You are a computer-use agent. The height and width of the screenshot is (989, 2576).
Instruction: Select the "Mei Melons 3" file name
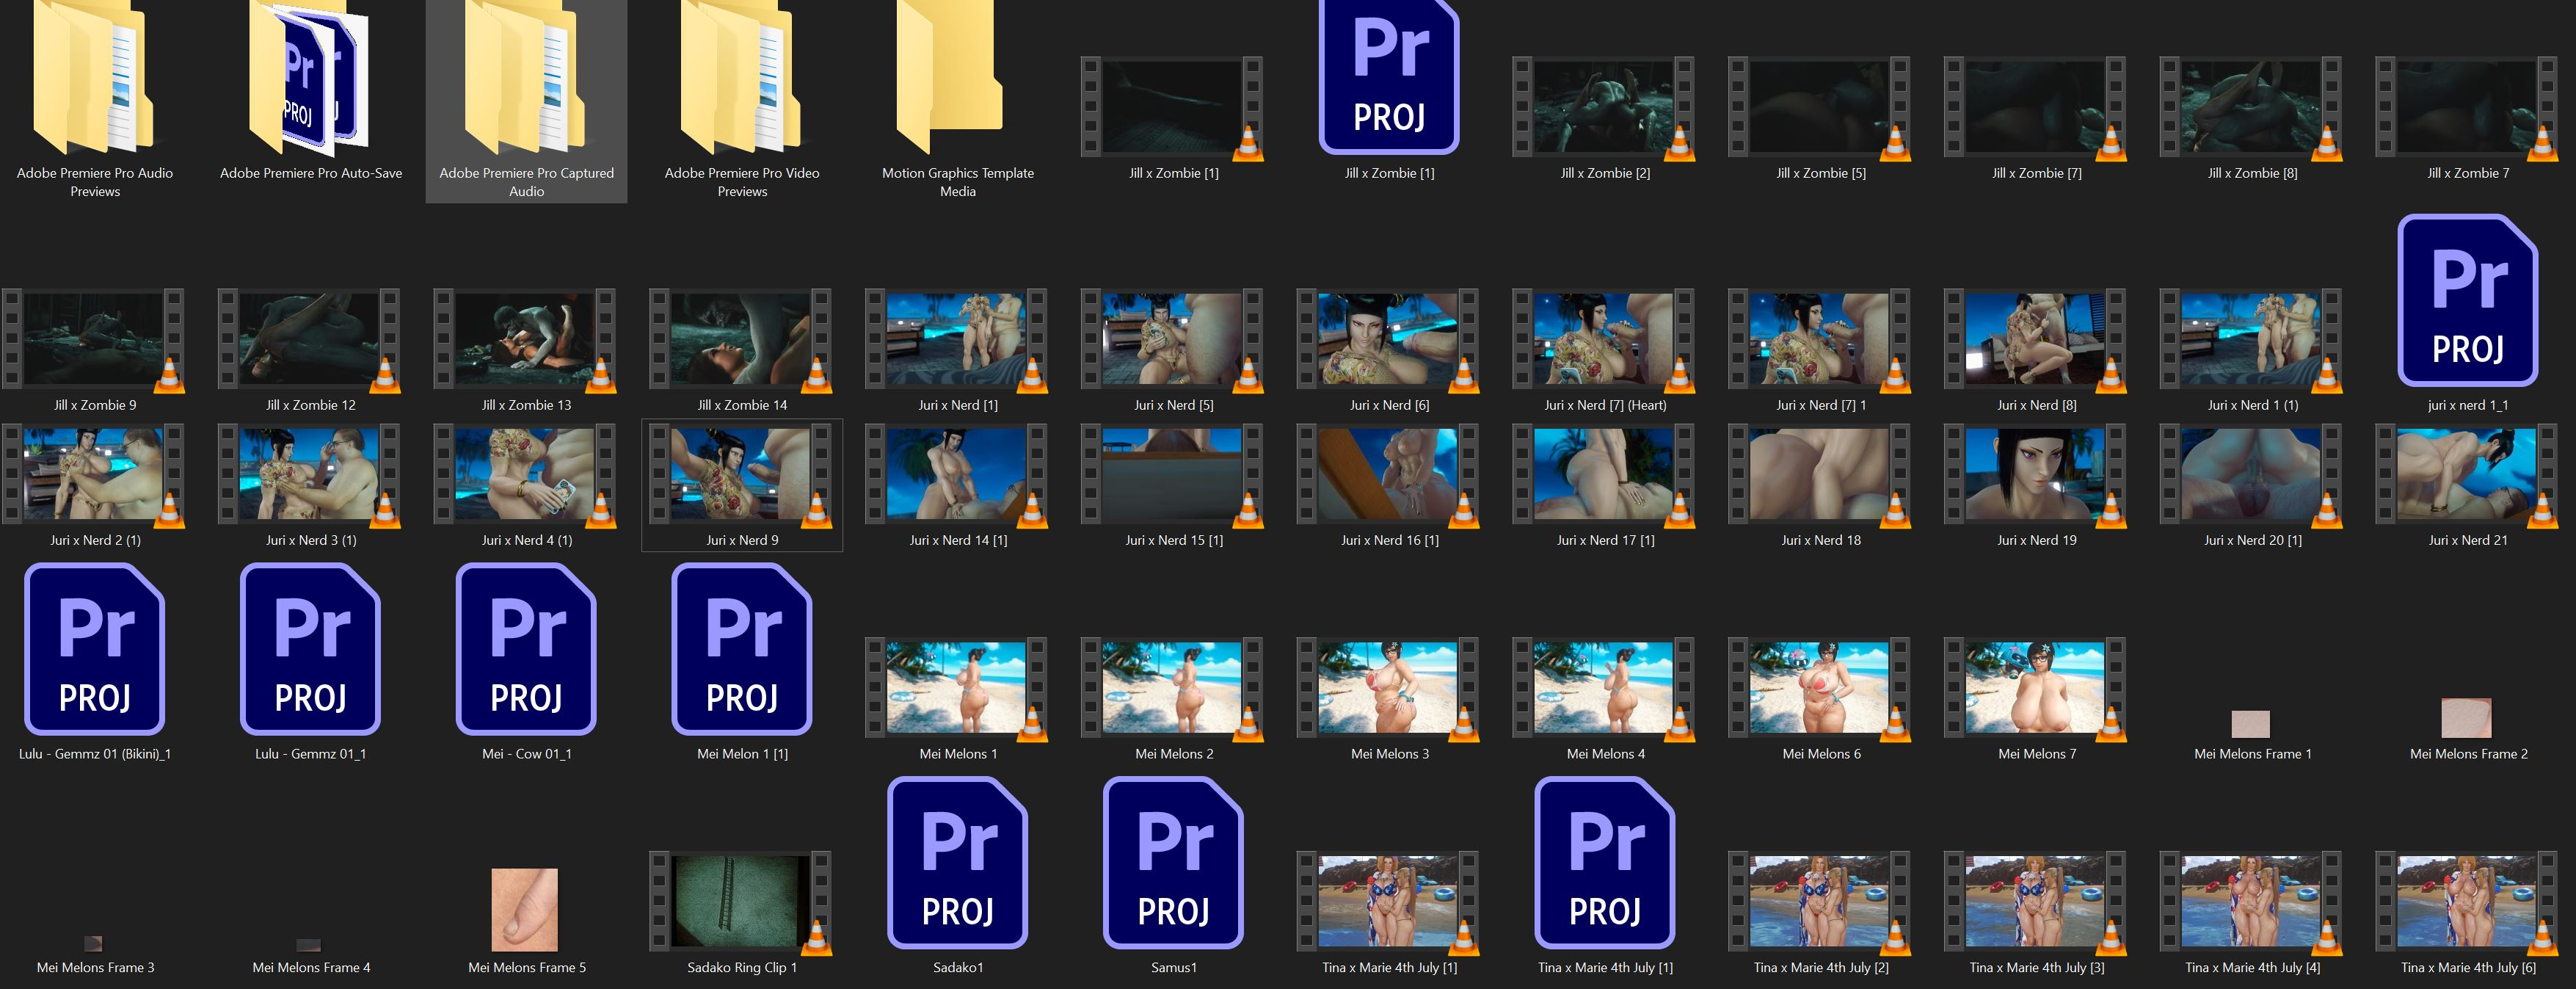tap(1390, 754)
